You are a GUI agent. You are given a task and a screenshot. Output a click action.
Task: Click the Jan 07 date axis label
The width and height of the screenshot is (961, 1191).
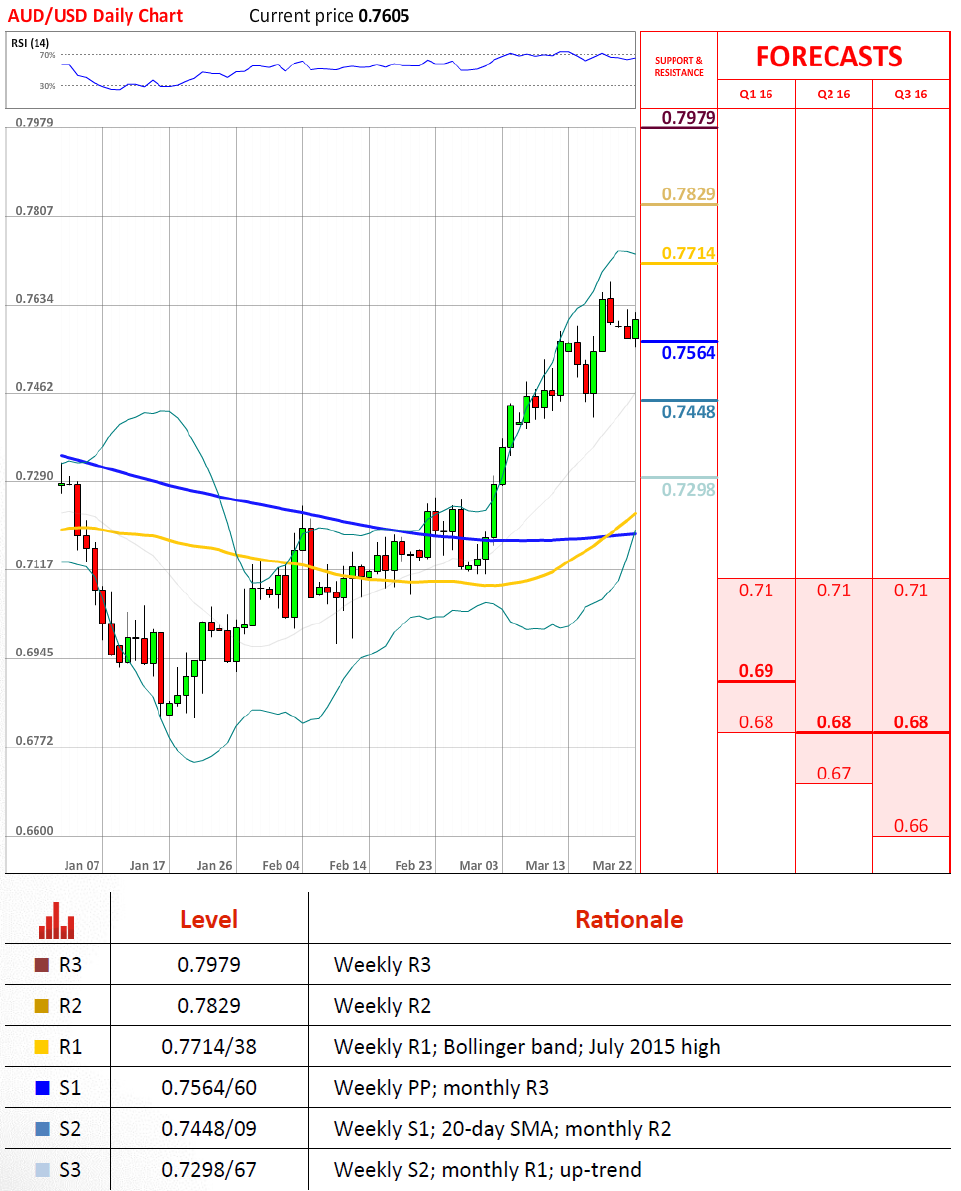click(82, 865)
